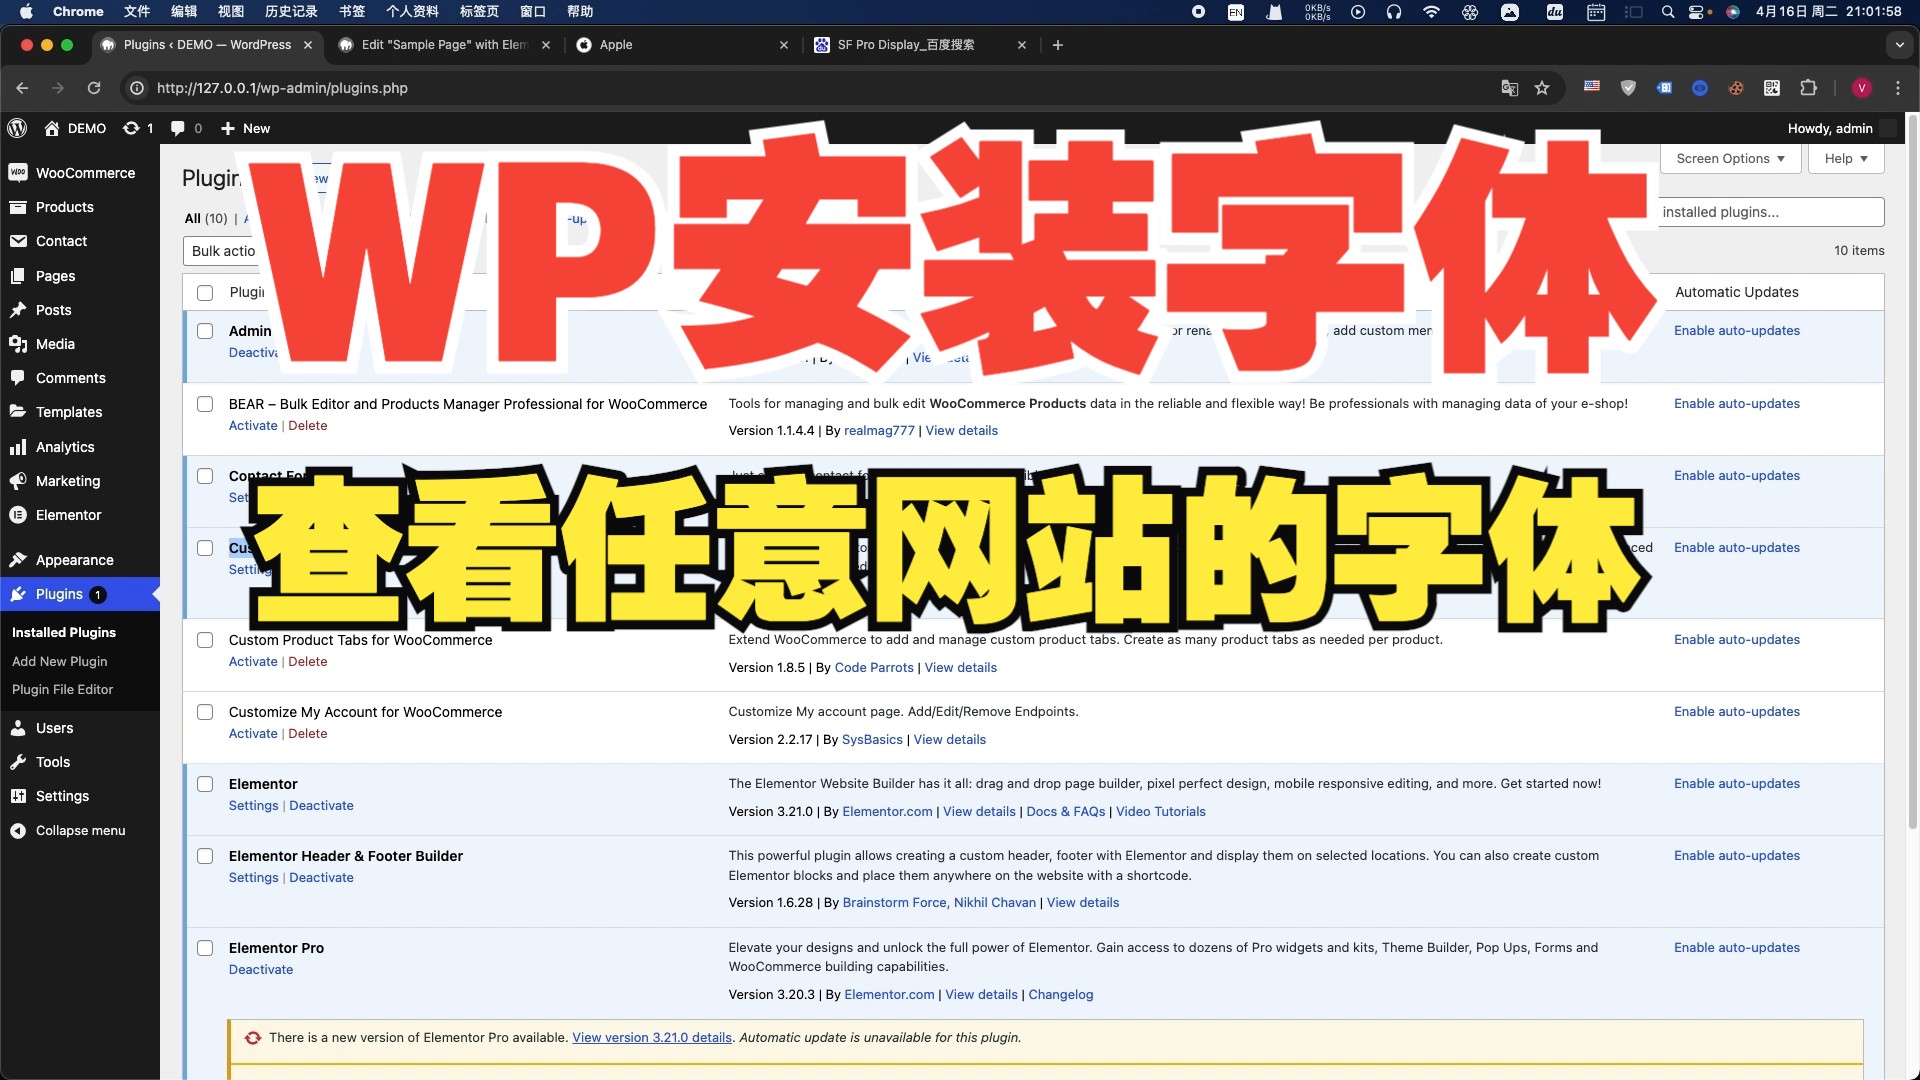
Task: Open Wi-Fi status in menu bar
Action: [x=1432, y=12]
